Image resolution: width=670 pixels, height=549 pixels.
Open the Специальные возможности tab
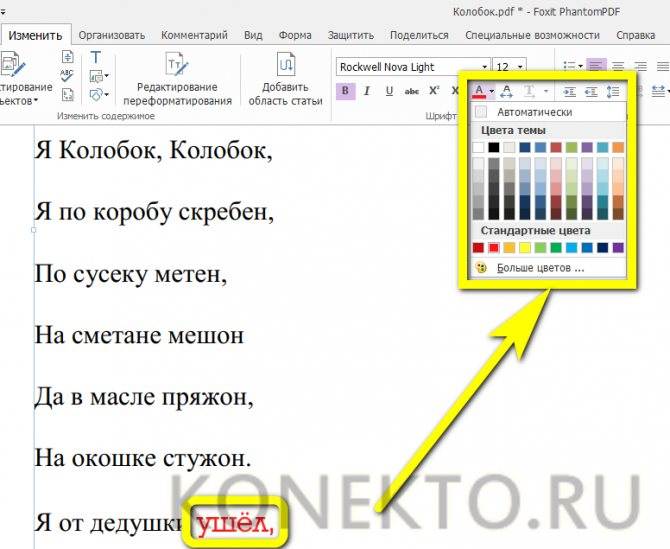click(x=532, y=35)
